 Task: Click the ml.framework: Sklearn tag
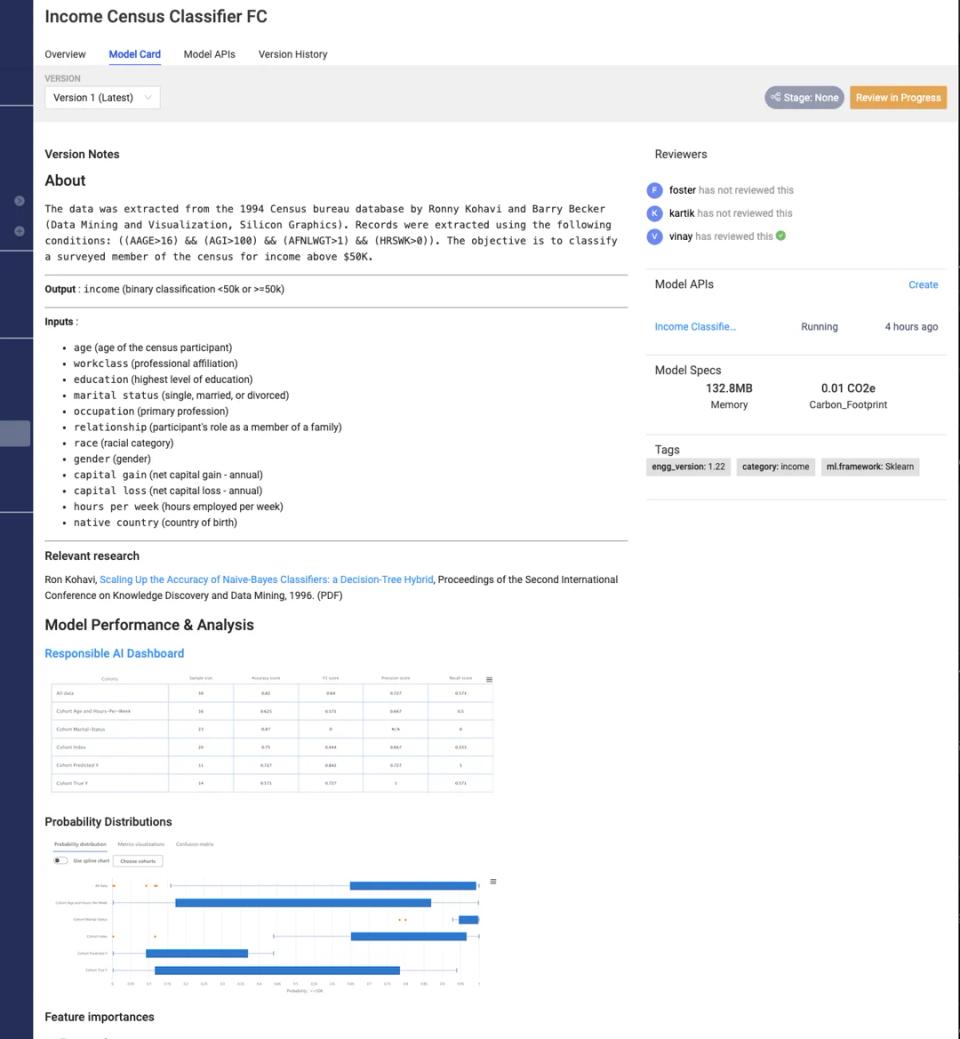pyautogui.click(x=870, y=466)
